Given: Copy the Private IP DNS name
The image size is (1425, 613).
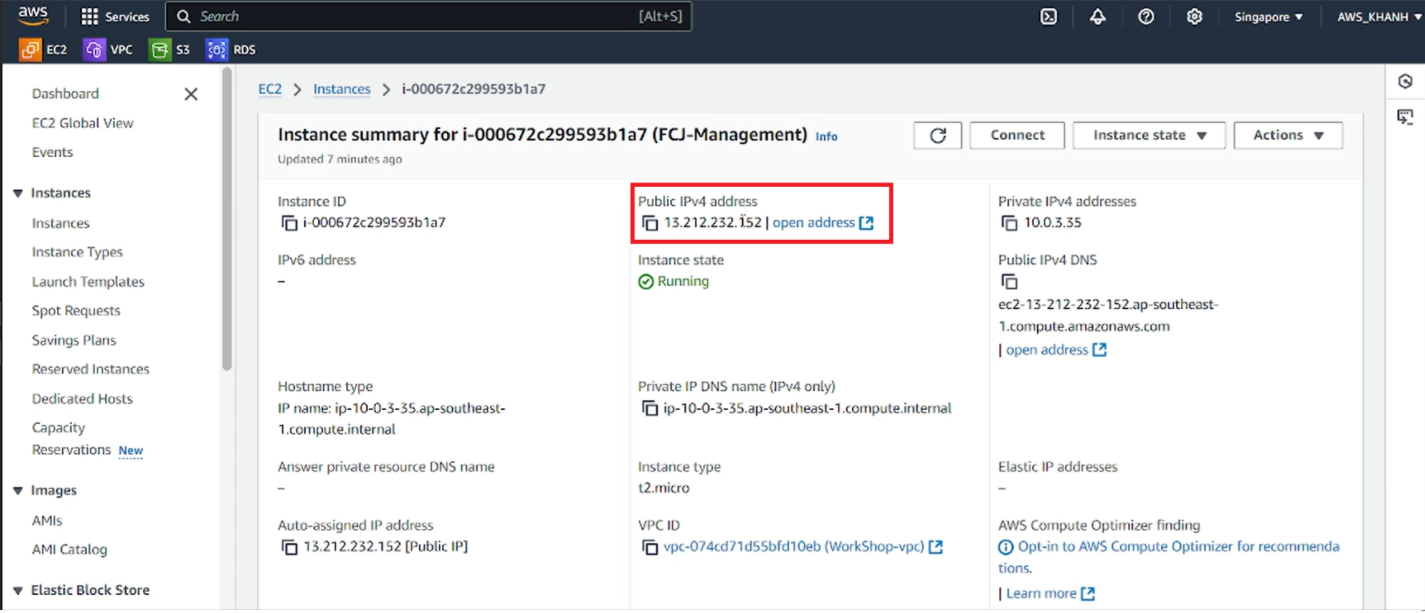Looking at the screenshot, I should tap(650, 408).
